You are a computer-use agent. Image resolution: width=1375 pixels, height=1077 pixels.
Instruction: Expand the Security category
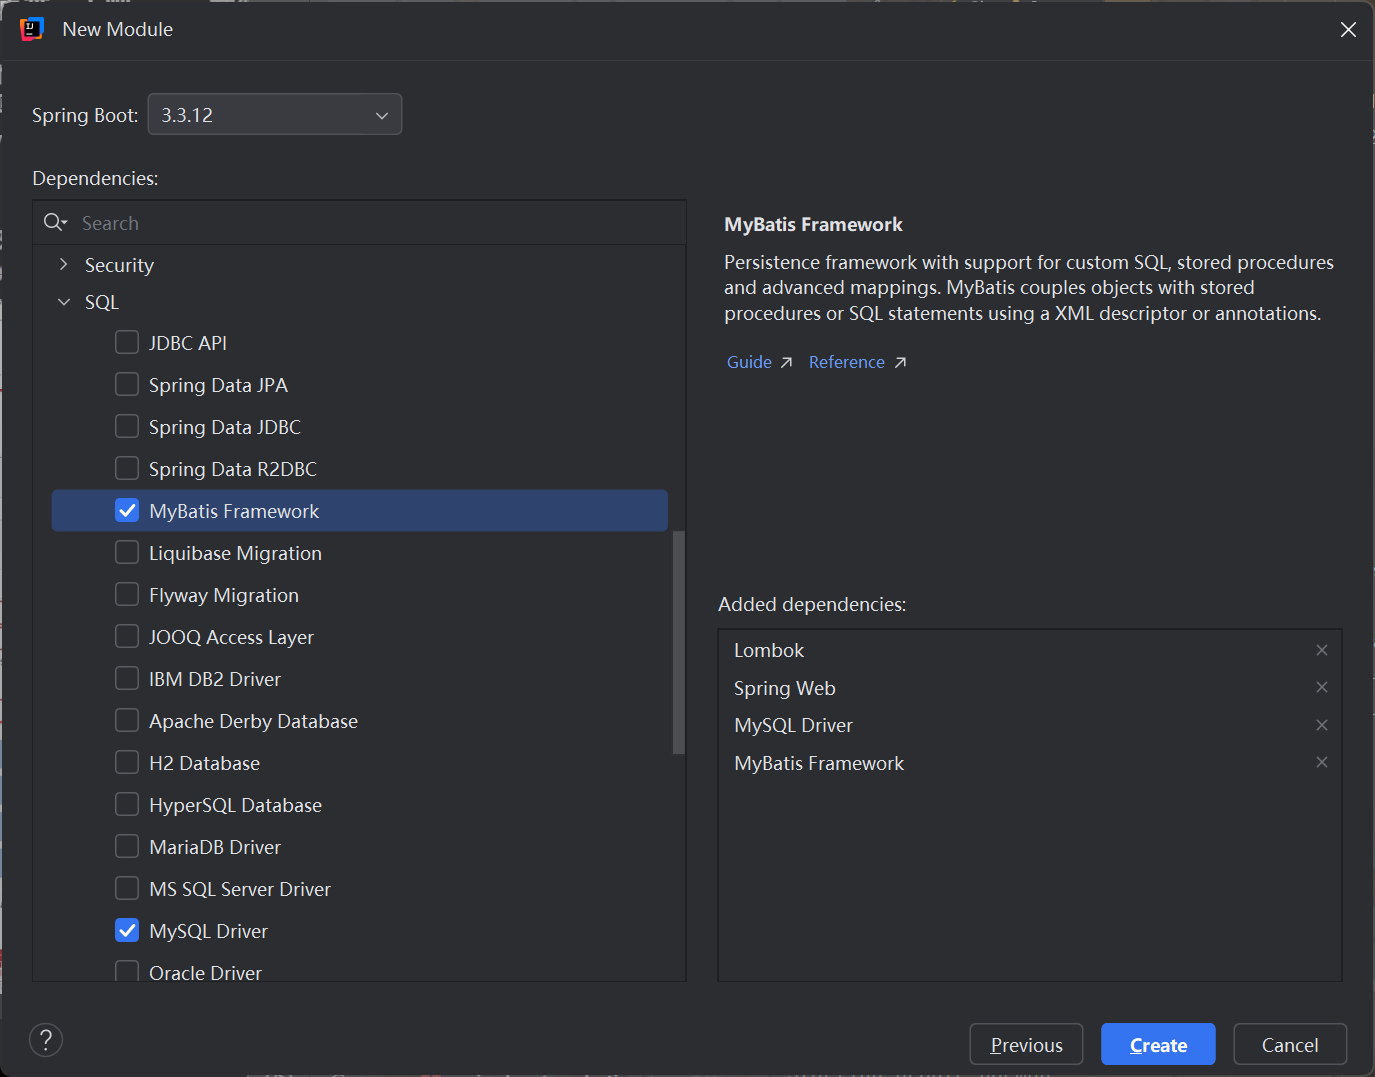click(64, 265)
